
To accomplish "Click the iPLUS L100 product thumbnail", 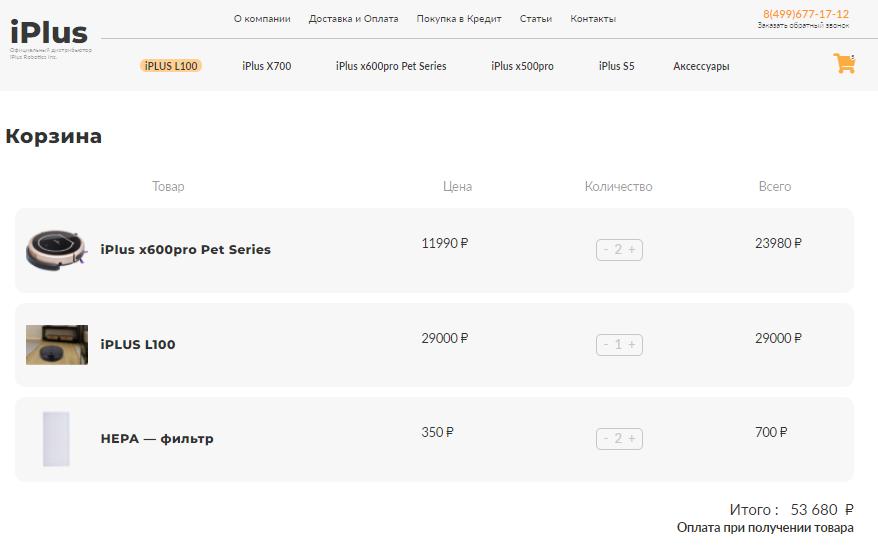I will pyautogui.click(x=57, y=345).
